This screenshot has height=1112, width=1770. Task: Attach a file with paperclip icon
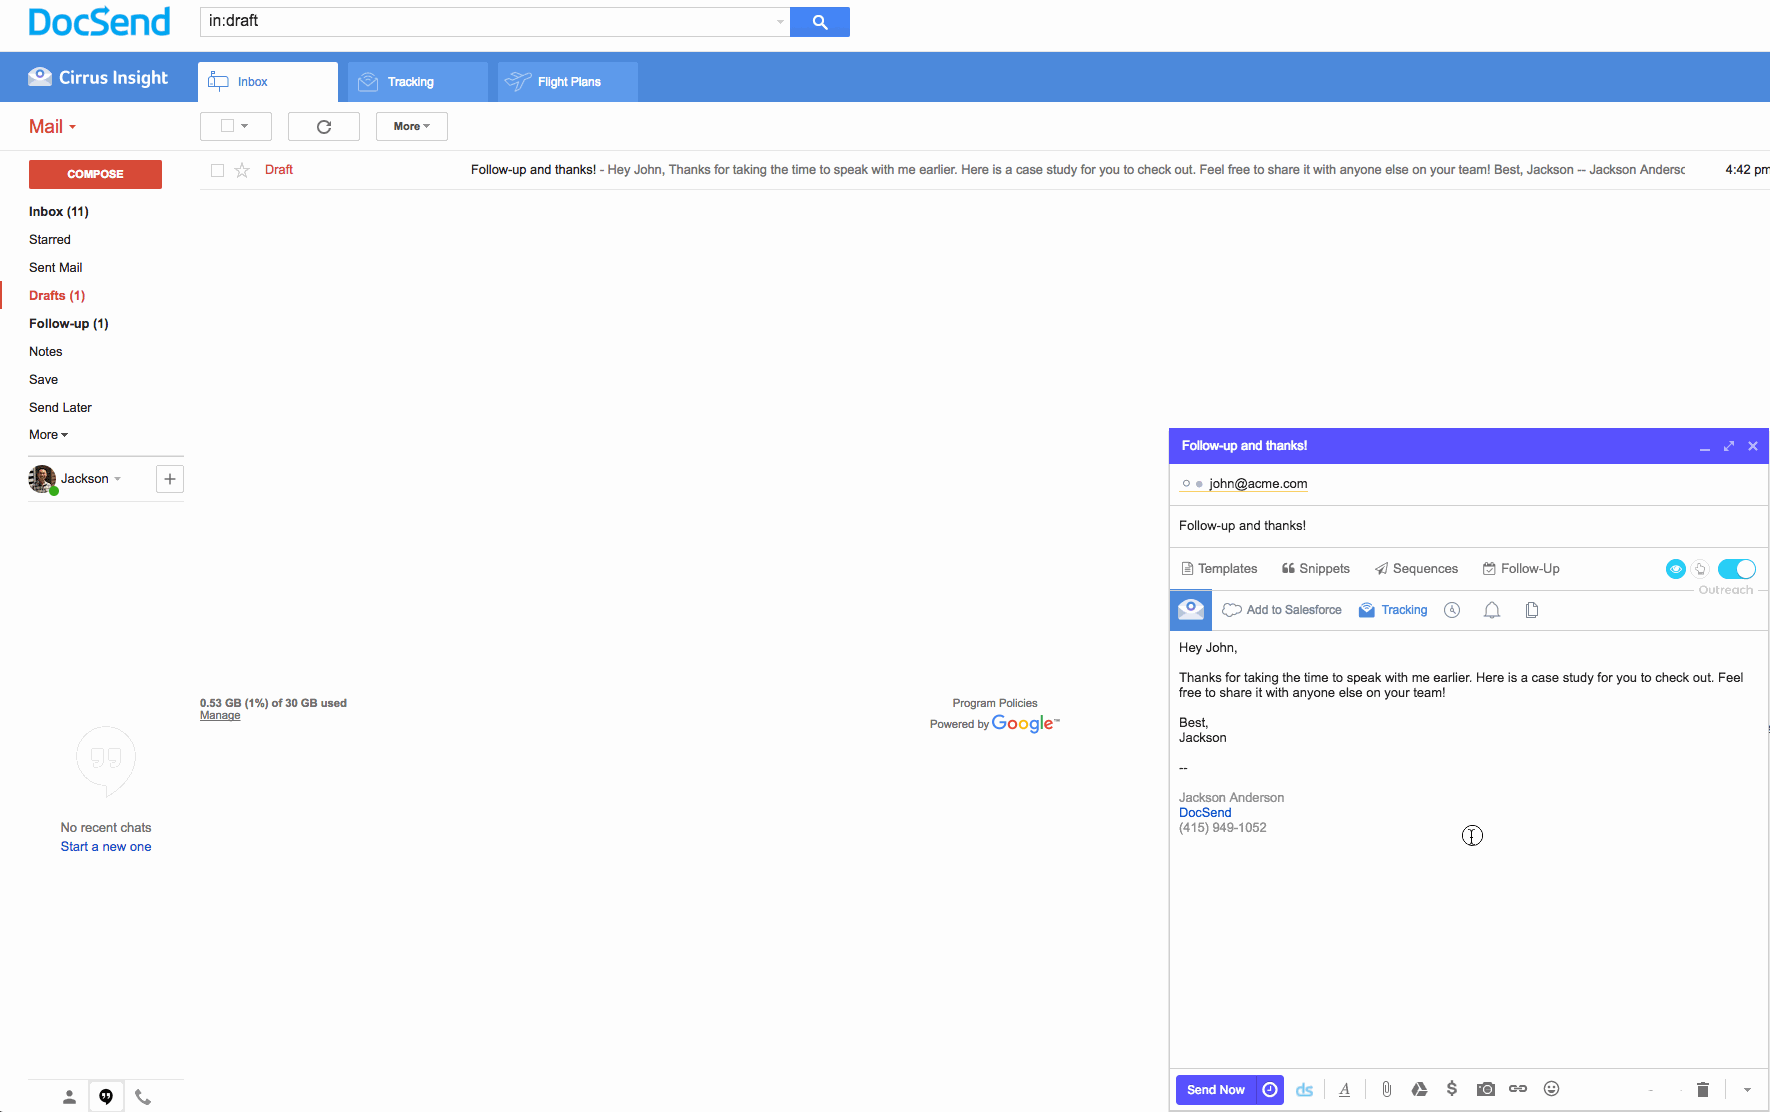(1387, 1089)
